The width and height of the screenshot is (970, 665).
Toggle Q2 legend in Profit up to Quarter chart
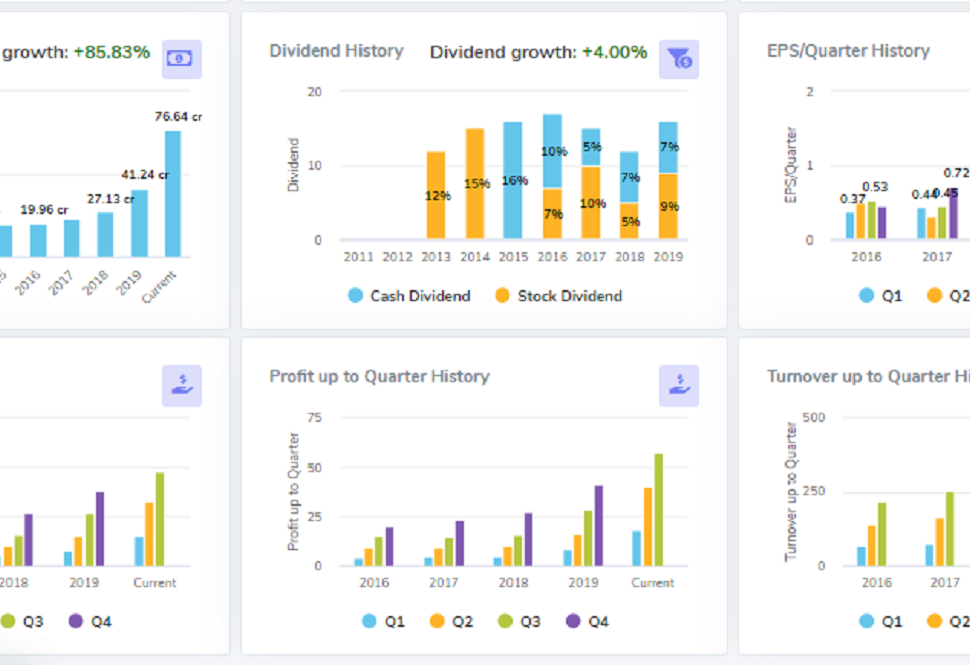(x=451, y=621)
